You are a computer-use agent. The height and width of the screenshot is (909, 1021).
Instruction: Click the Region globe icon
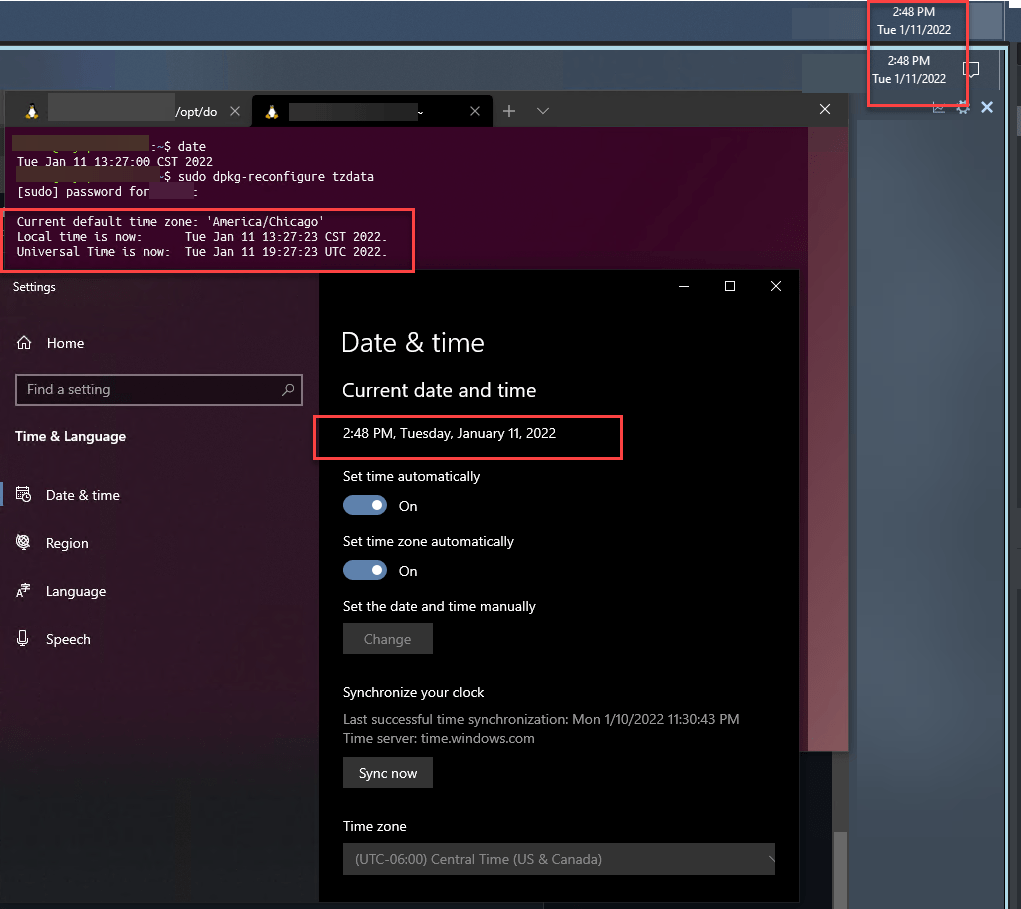pyautogui.click(x=24, y=542)
